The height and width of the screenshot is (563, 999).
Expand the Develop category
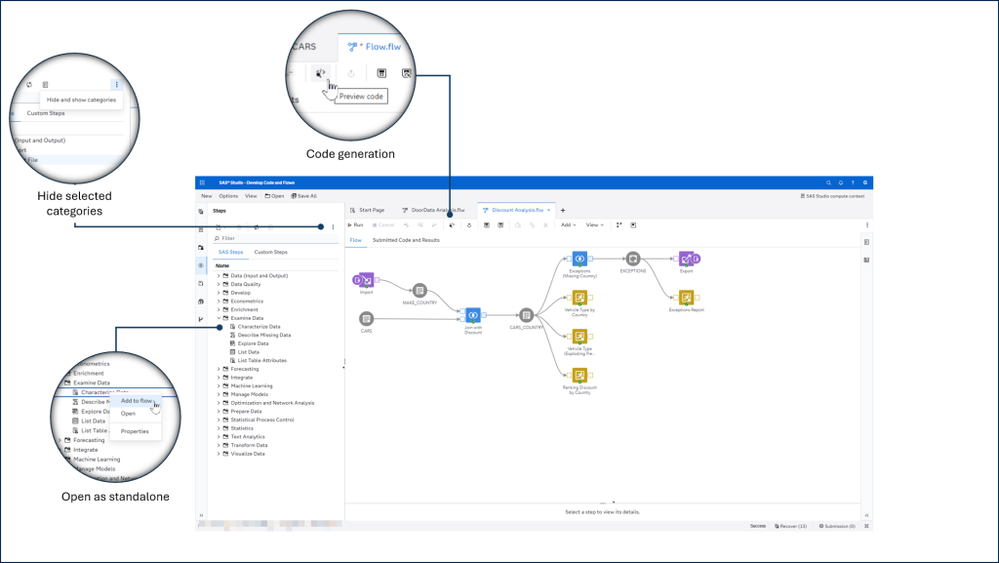(x=219, y=293)
